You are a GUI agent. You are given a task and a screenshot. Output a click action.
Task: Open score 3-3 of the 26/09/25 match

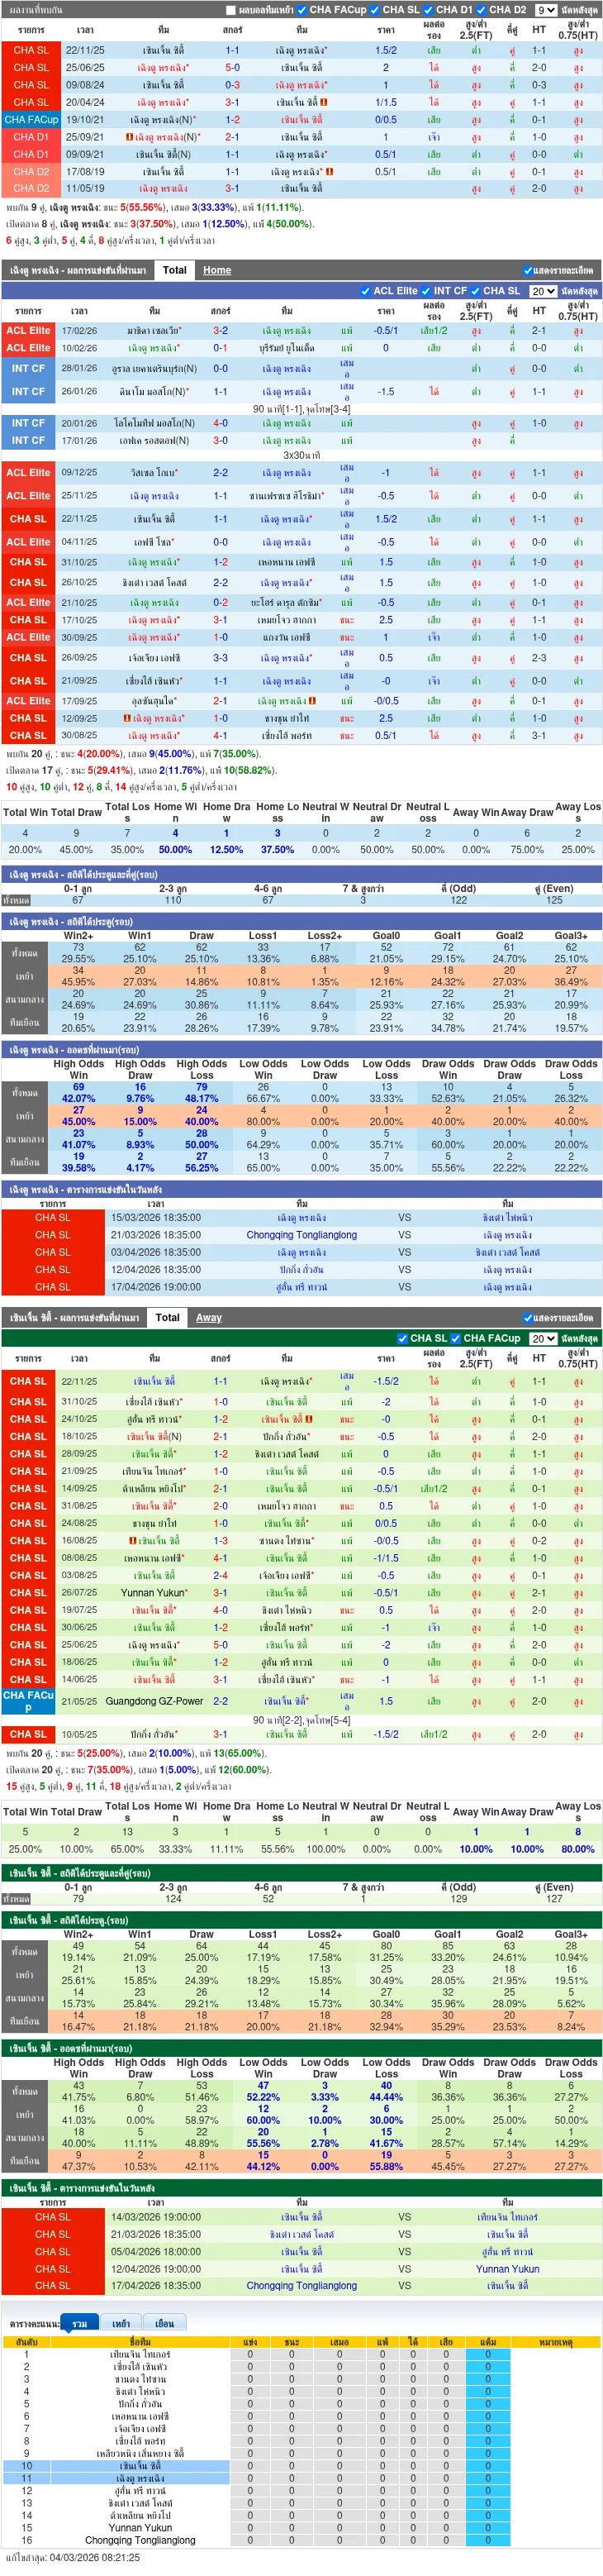(220, 658)
